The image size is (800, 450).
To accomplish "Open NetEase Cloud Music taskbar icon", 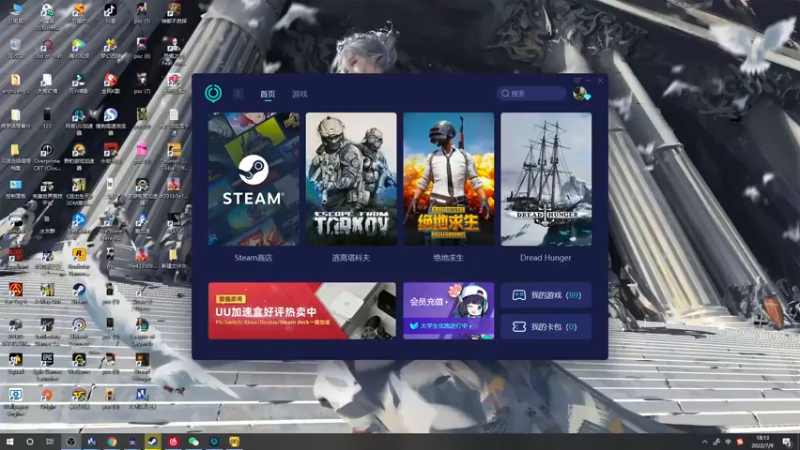I will click(x=173, y=441).
